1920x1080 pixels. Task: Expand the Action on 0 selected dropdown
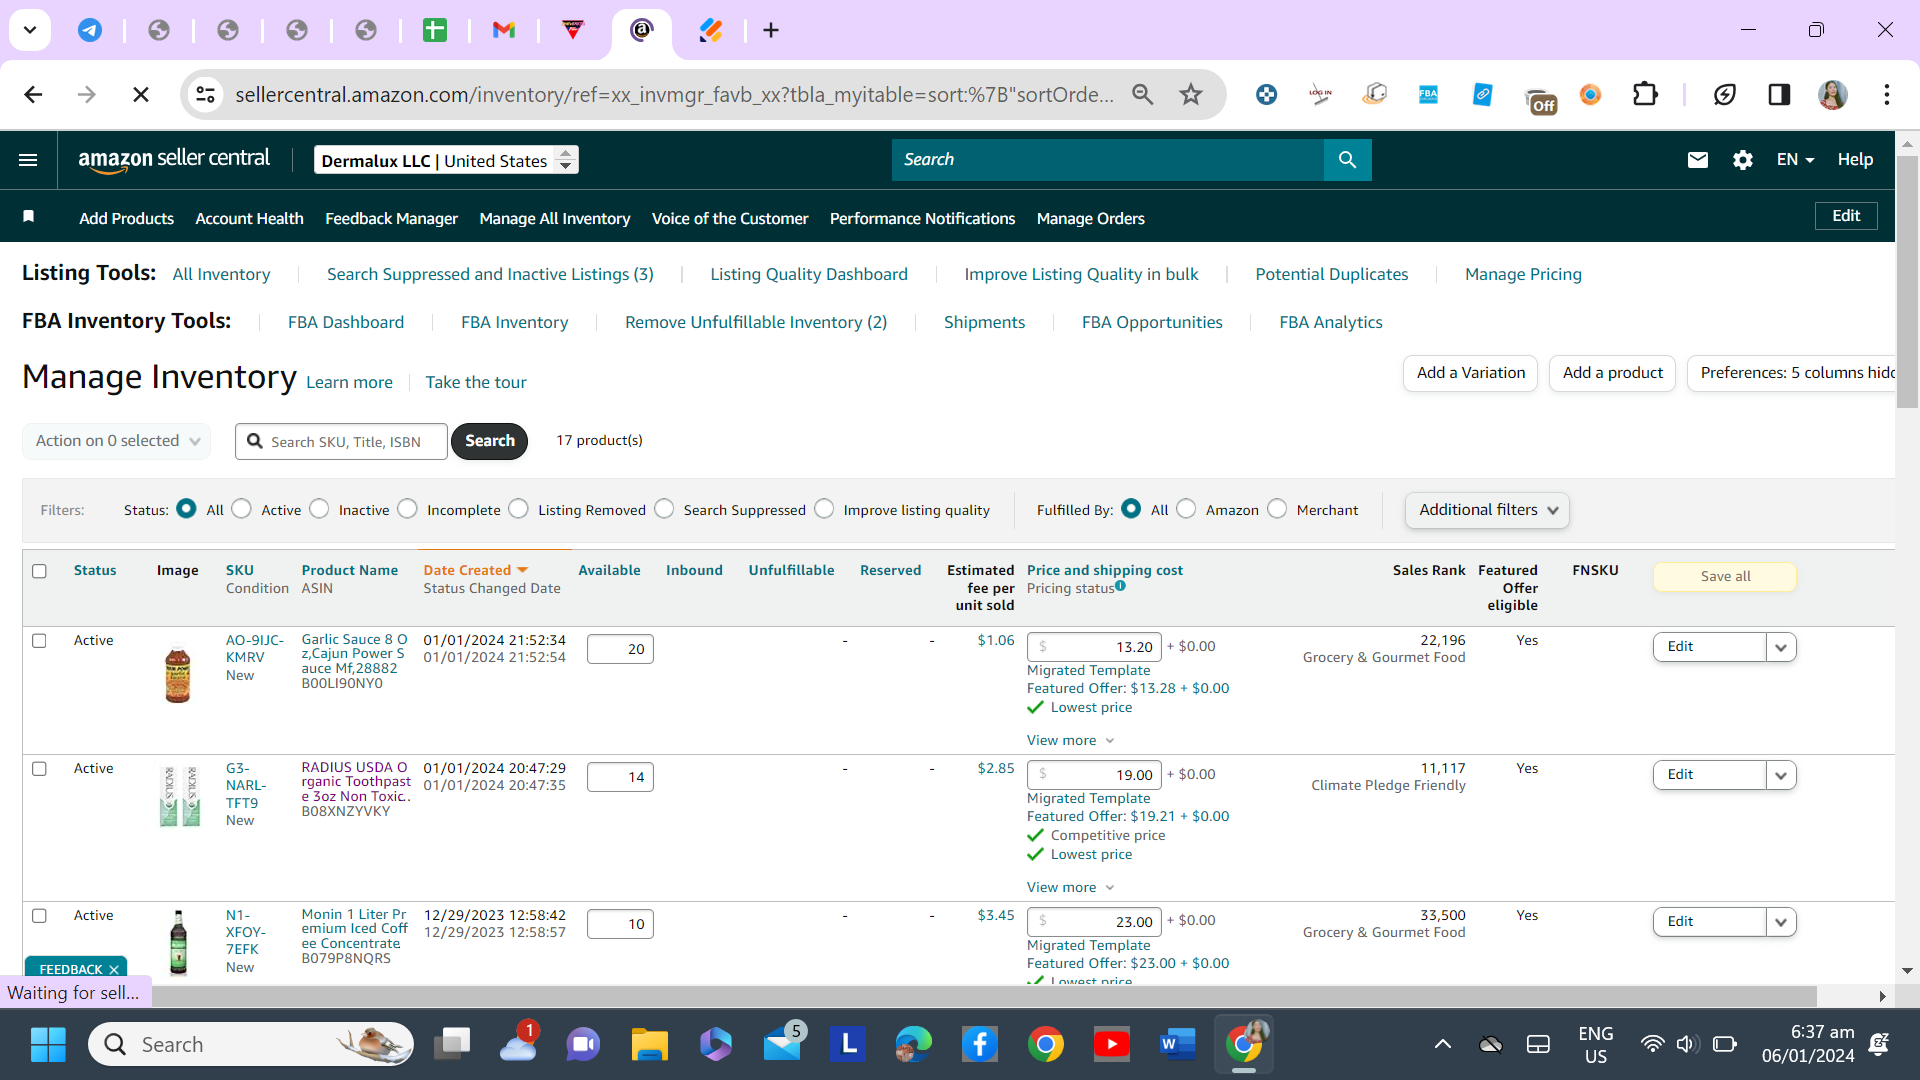click(x=117, y=441)
